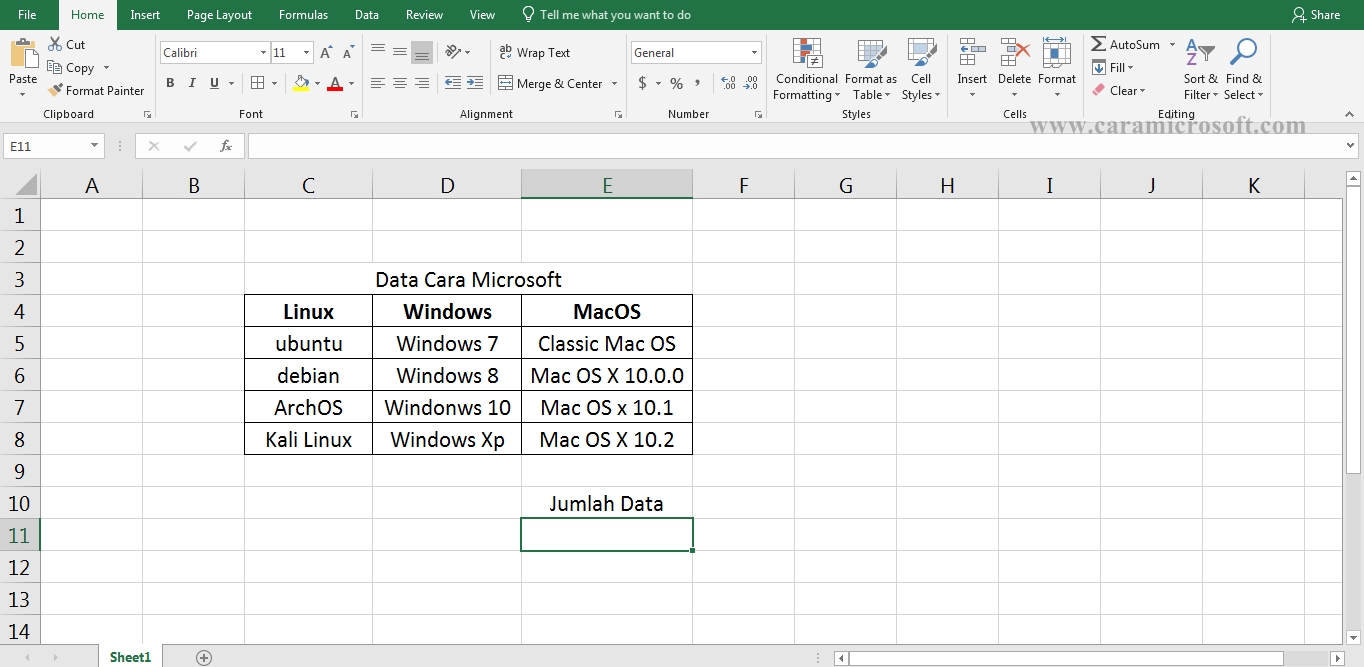1364x667 pixels.
Task: Activate the Format Painter brush
Action: (x=55, y=90)
